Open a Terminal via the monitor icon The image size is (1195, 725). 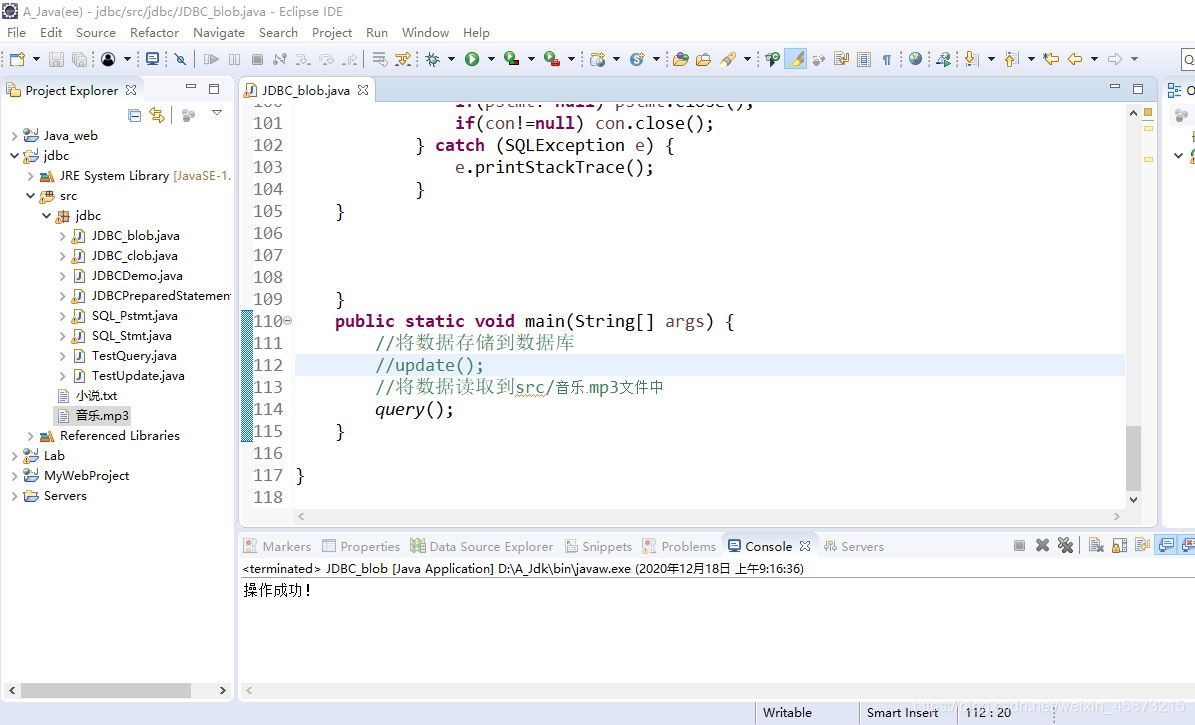pyautogui.click(x=152, y=59)
